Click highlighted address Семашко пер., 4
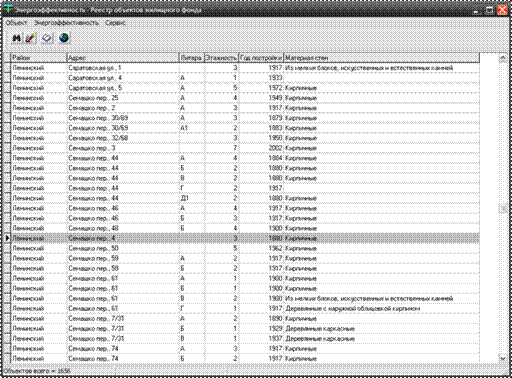The width and height of the screenshot is (512, 378). click(123, 238)
